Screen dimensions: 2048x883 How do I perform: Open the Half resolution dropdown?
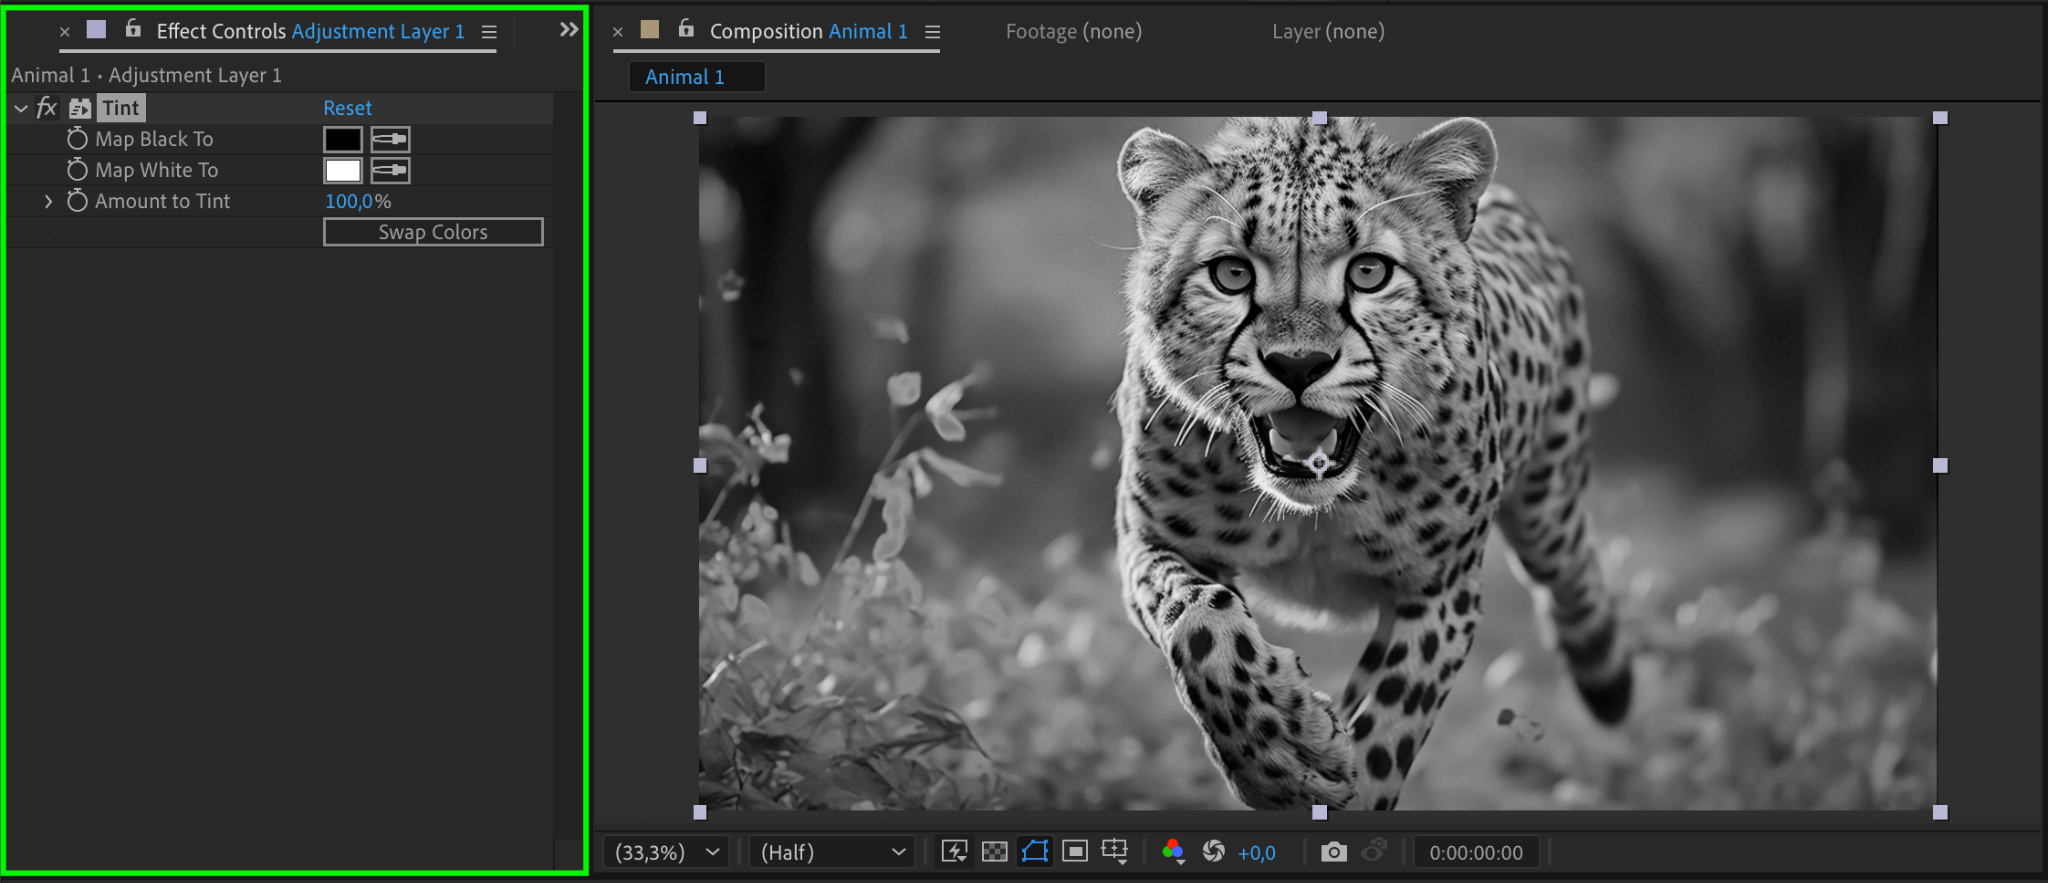(x=832, y=852)
